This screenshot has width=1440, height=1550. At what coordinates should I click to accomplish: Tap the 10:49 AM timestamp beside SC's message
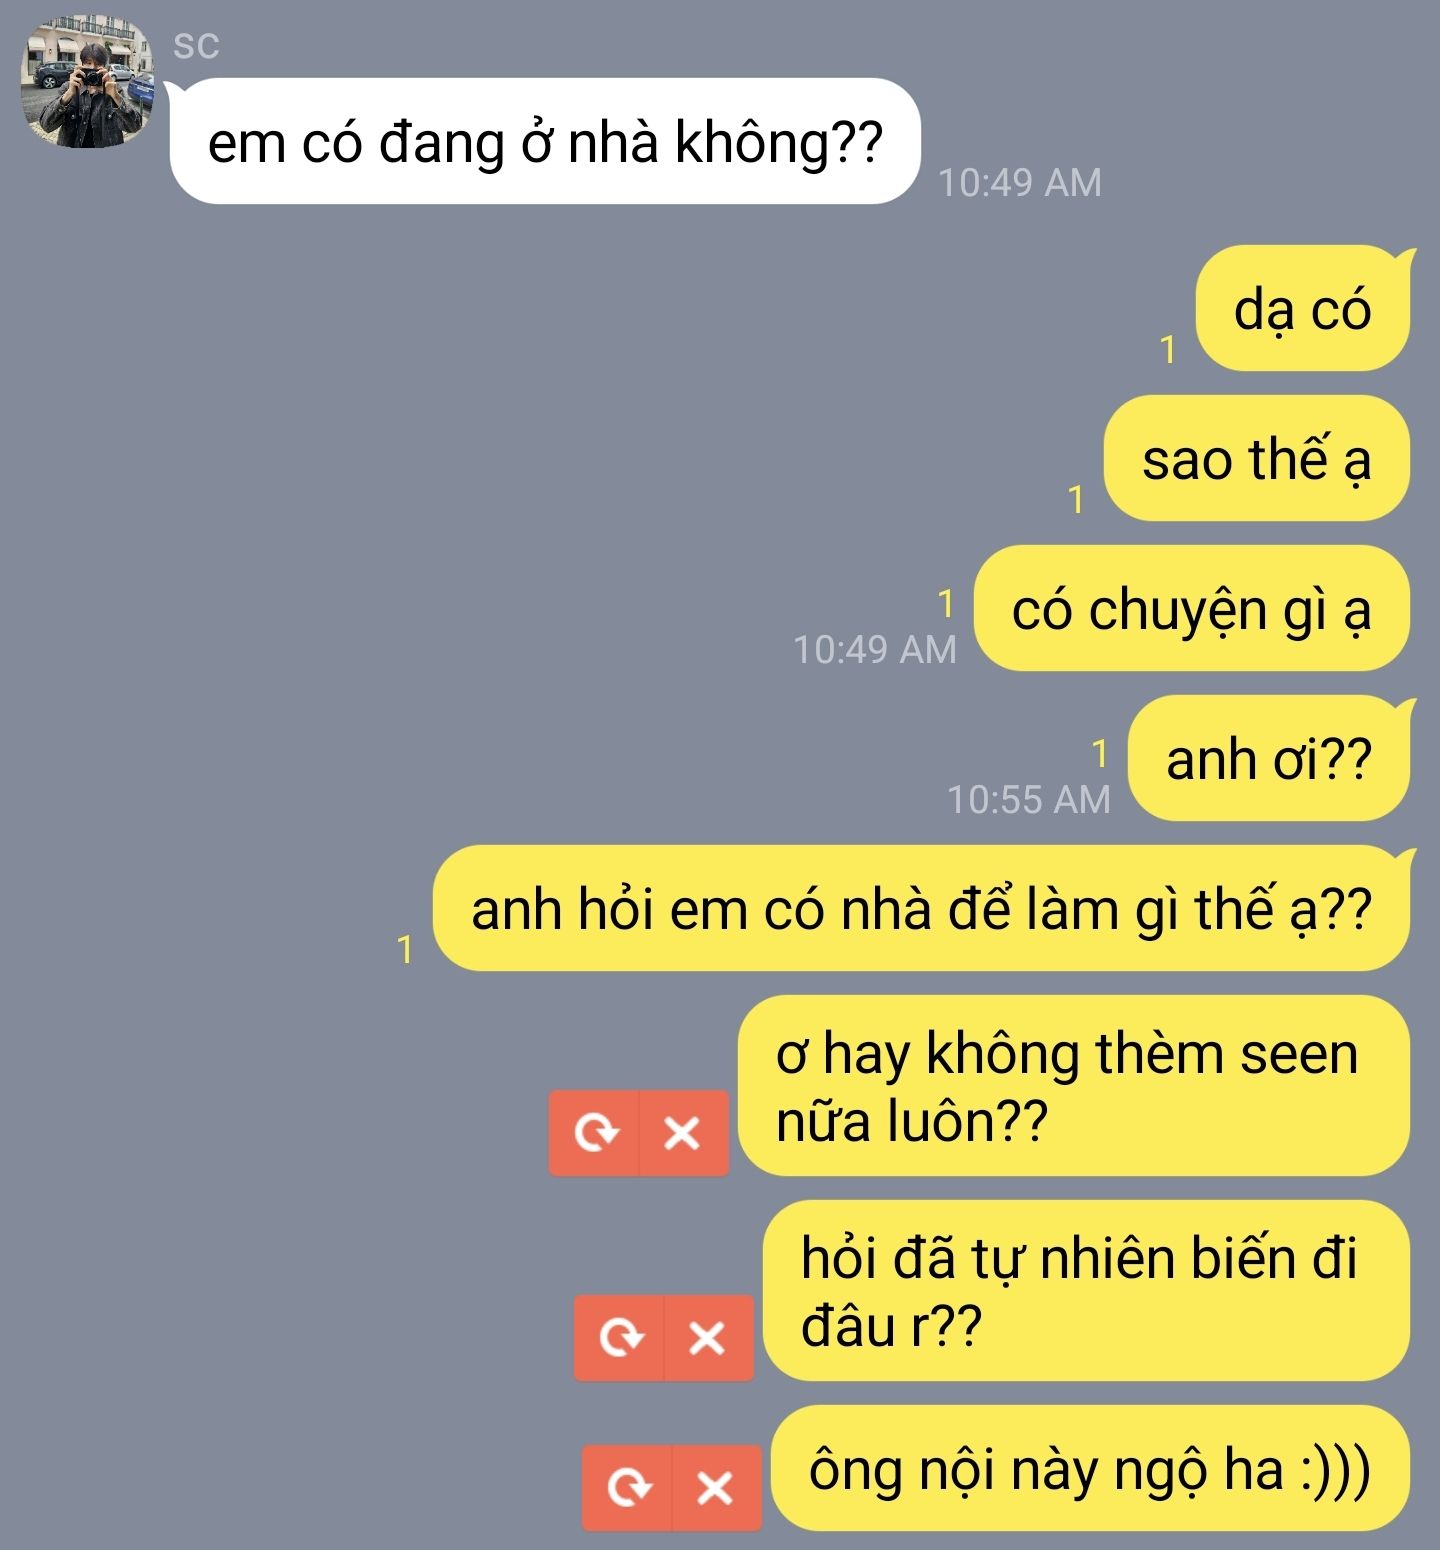pos(1020,182)
